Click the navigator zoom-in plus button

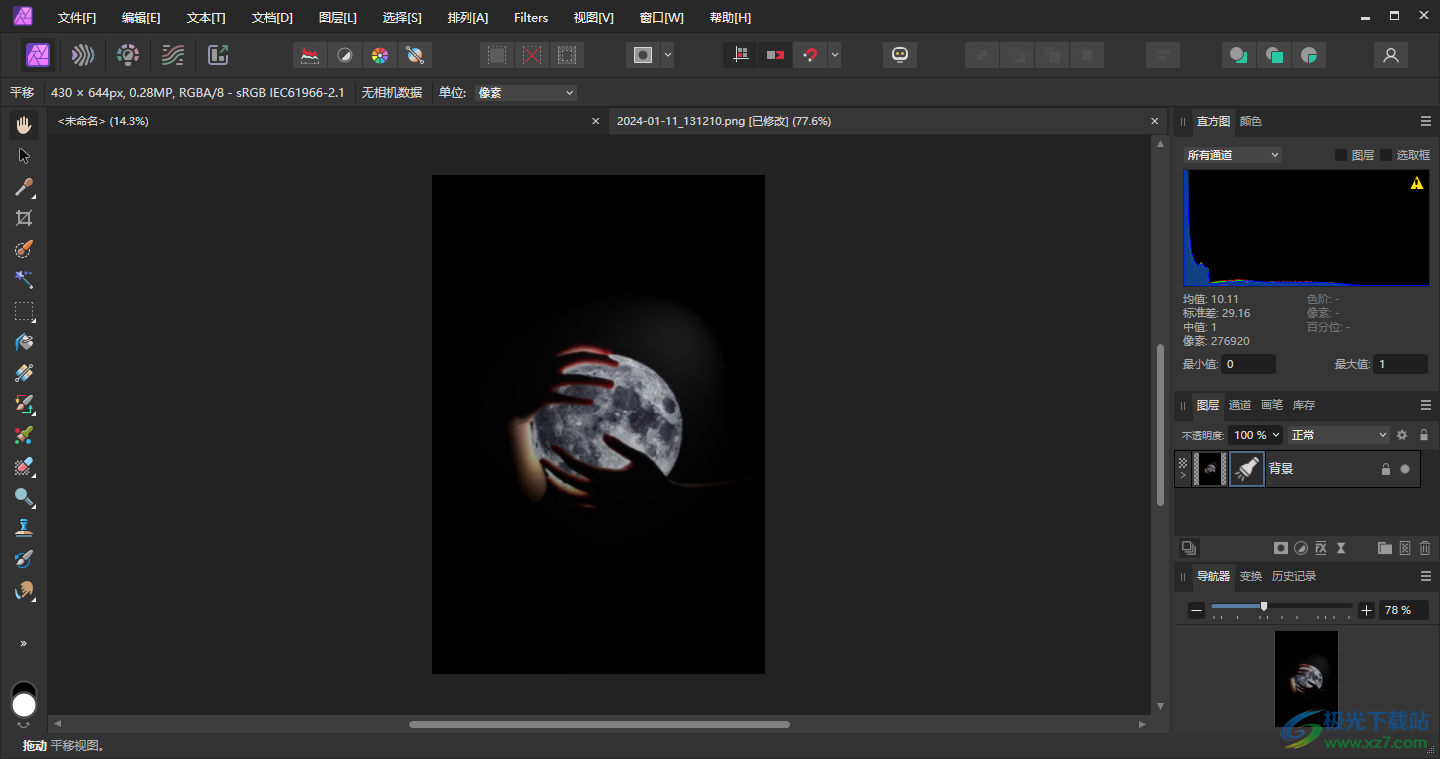tap(1367, 610)
